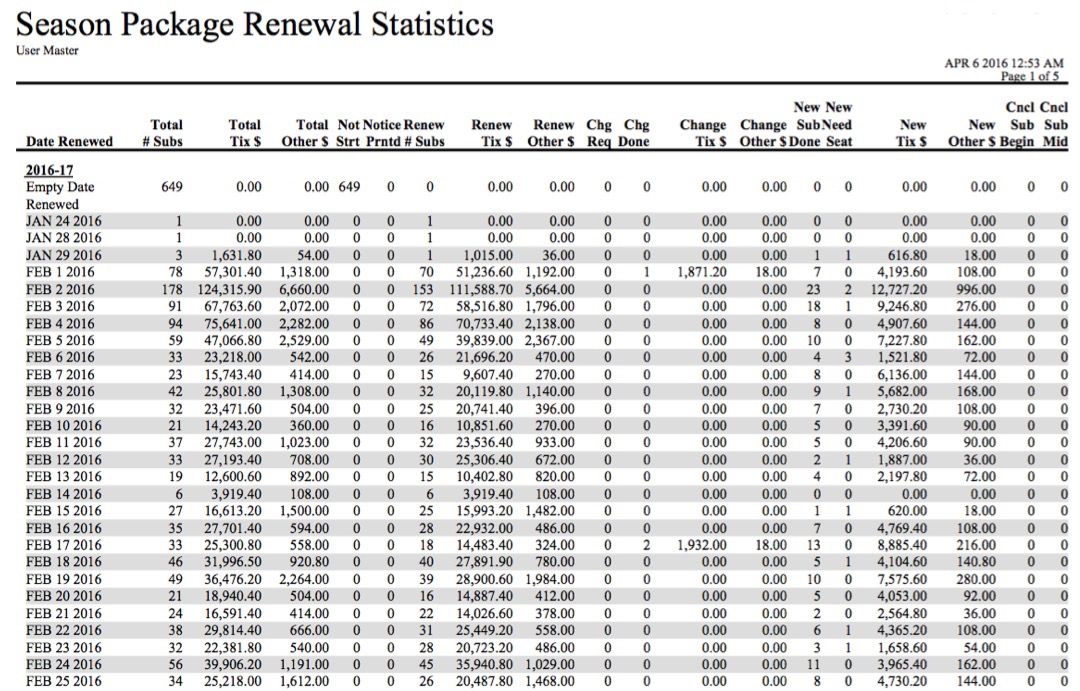Click the change tix value '1,932.00'
This screenshot has width=1080, height=691.
(701, 545)
